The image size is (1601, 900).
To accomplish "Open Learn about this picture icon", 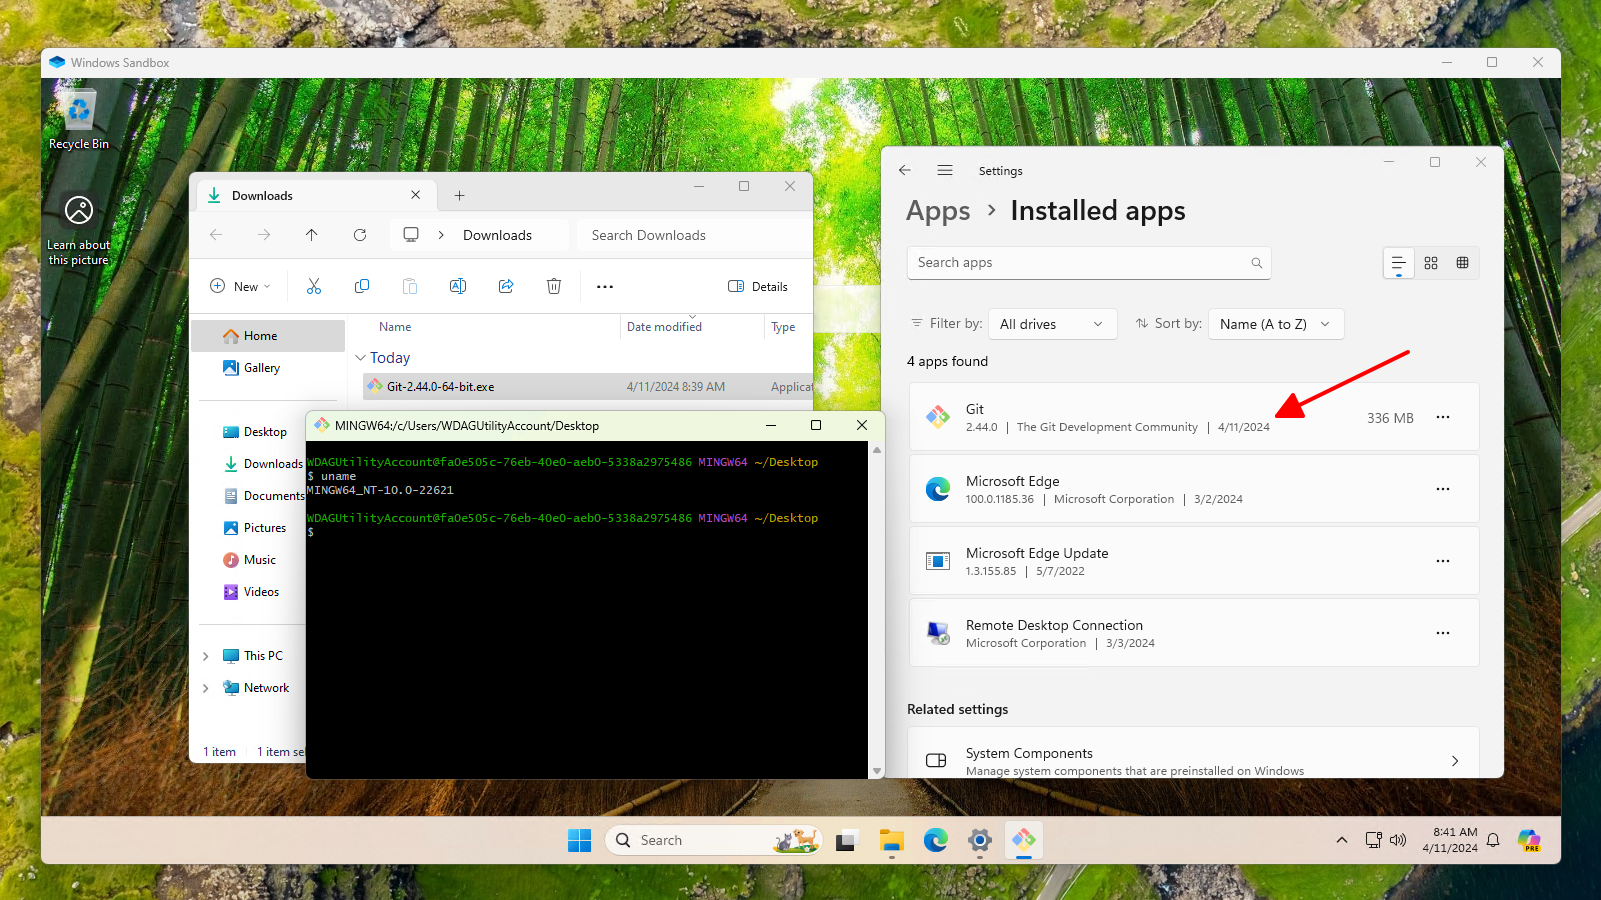I will (79, 230).
